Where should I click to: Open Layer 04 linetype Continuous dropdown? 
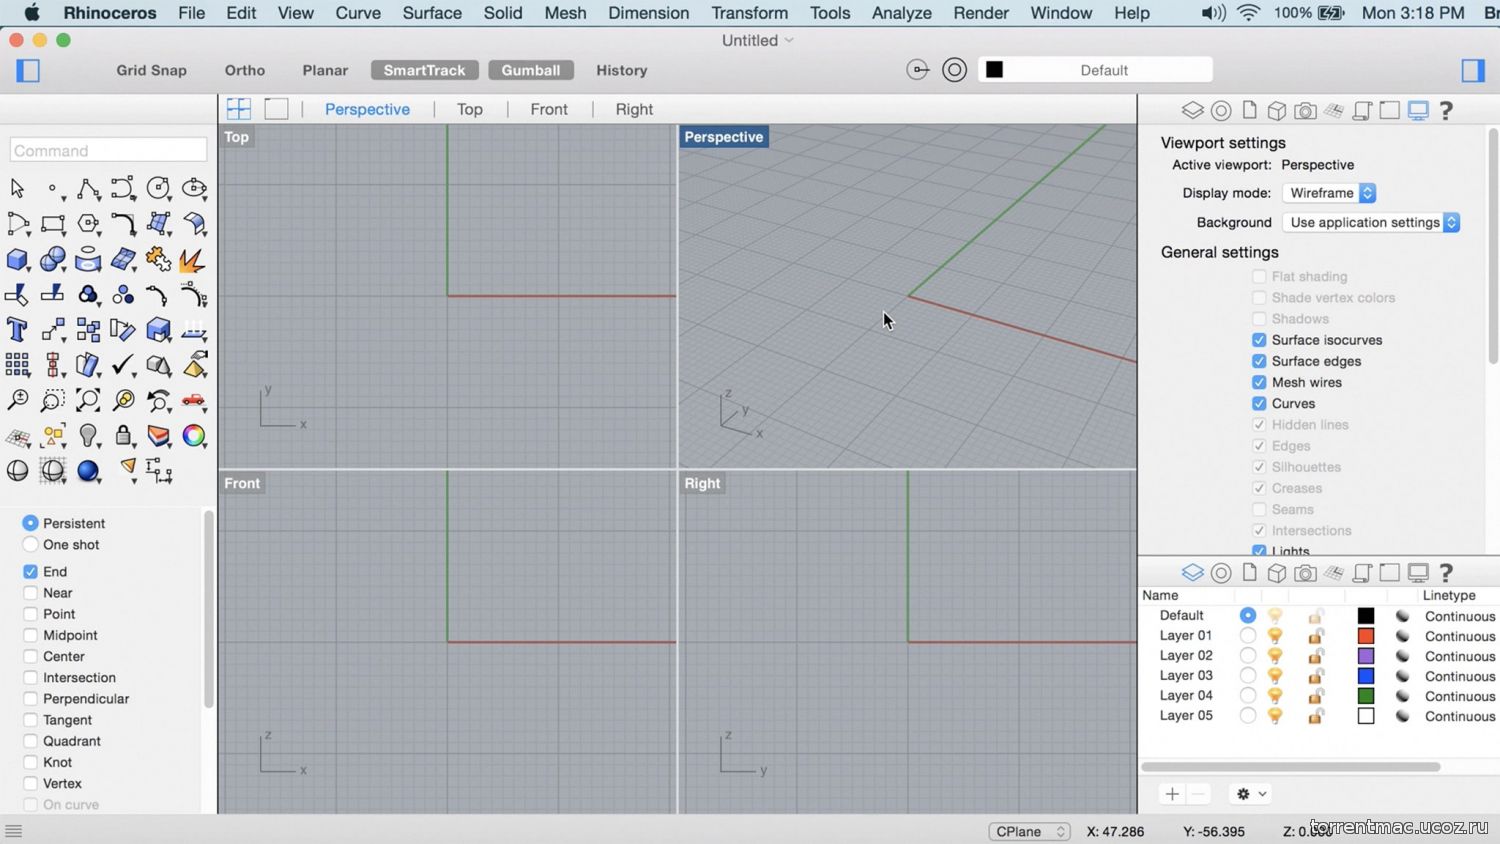1460,696
